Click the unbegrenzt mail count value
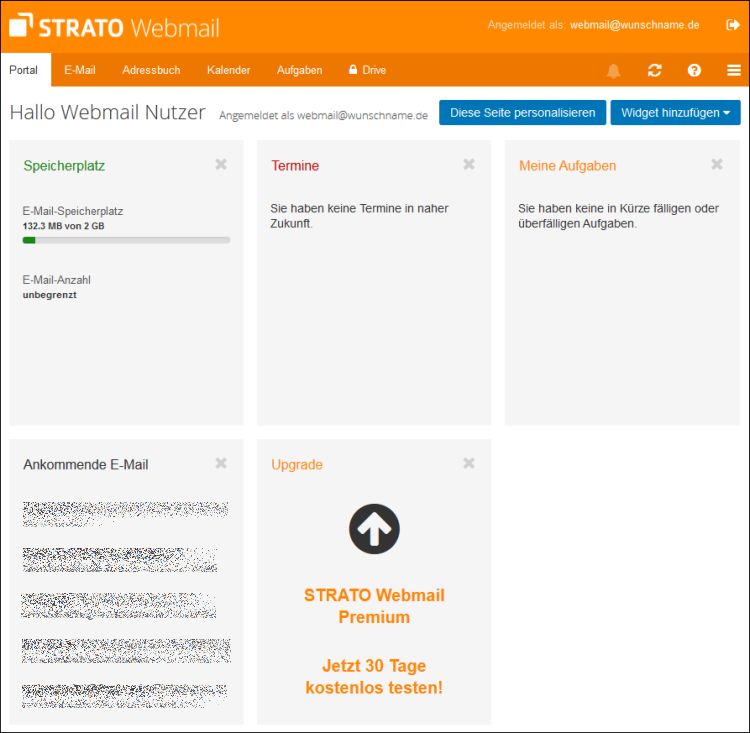Viewport: 750px width, 733px height. 49,295
